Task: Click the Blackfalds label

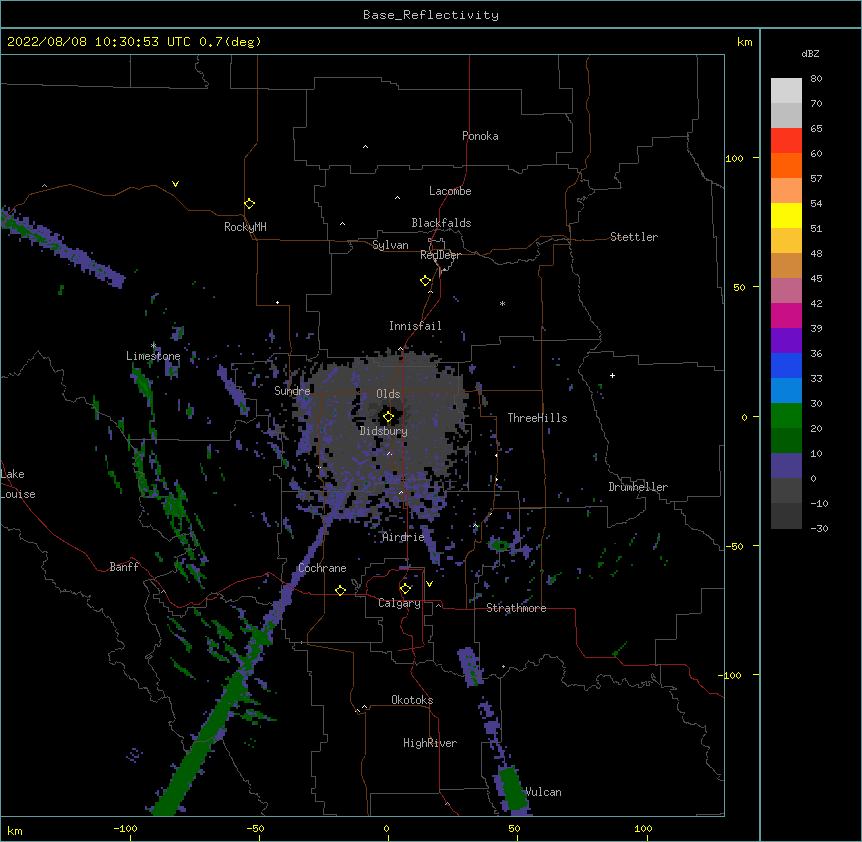Action: 441,223
